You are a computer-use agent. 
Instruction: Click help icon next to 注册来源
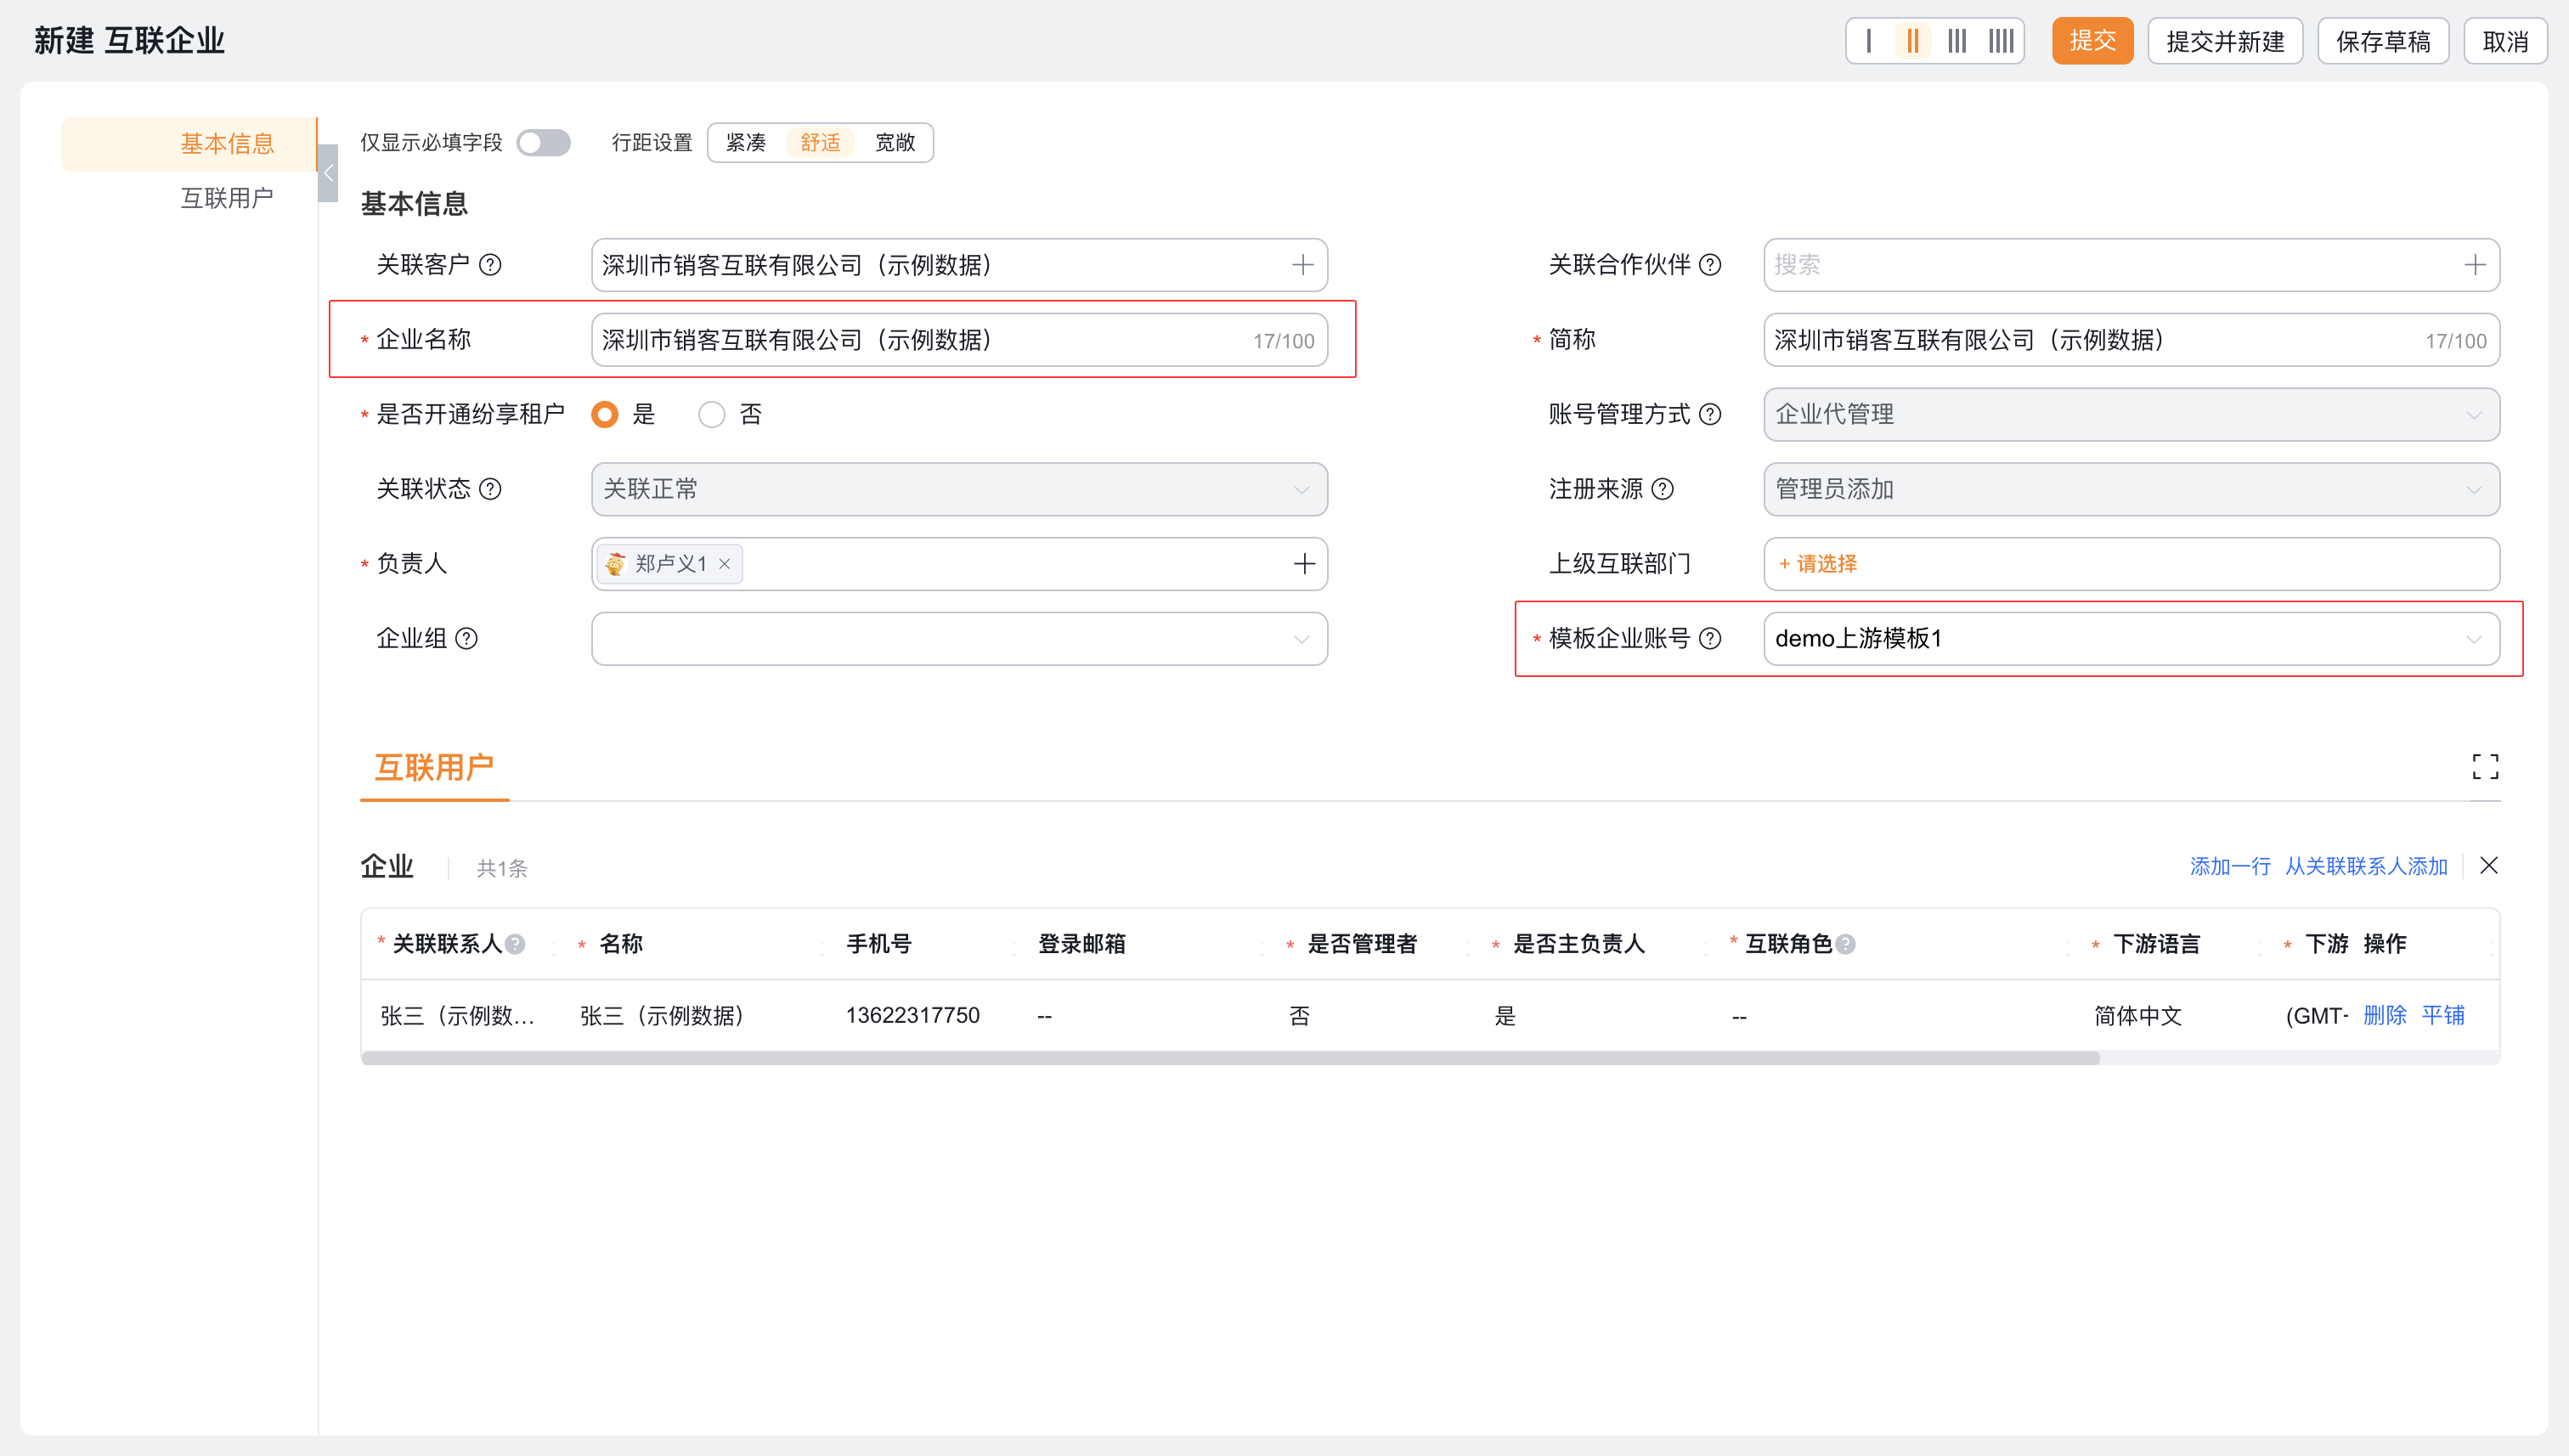1662,489
